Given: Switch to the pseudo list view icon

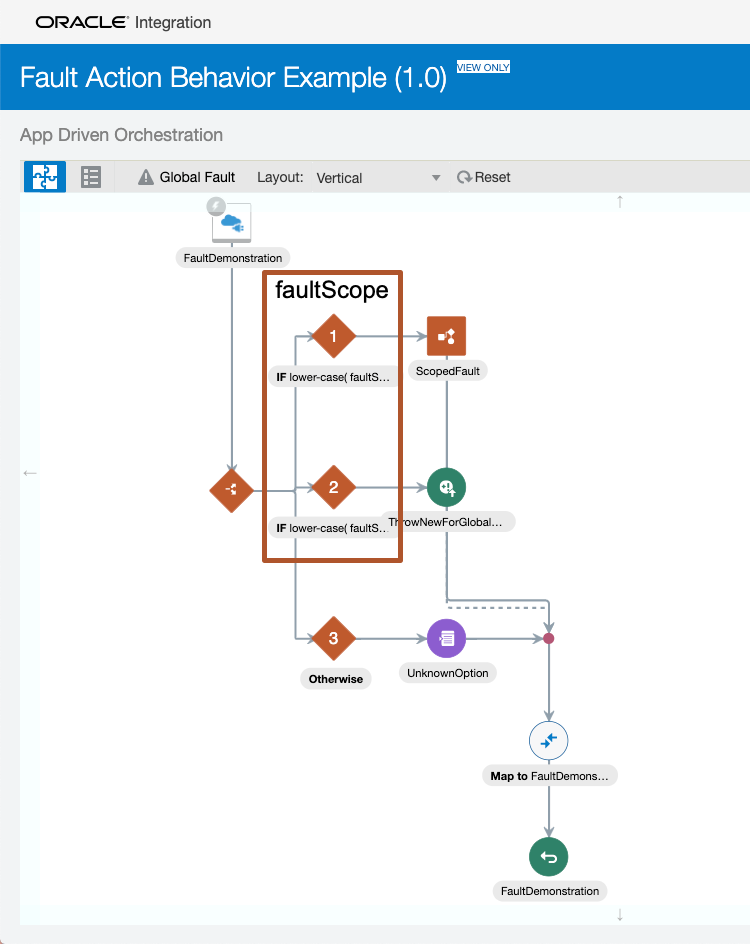Looking at the screenshot, I should 91,177.
